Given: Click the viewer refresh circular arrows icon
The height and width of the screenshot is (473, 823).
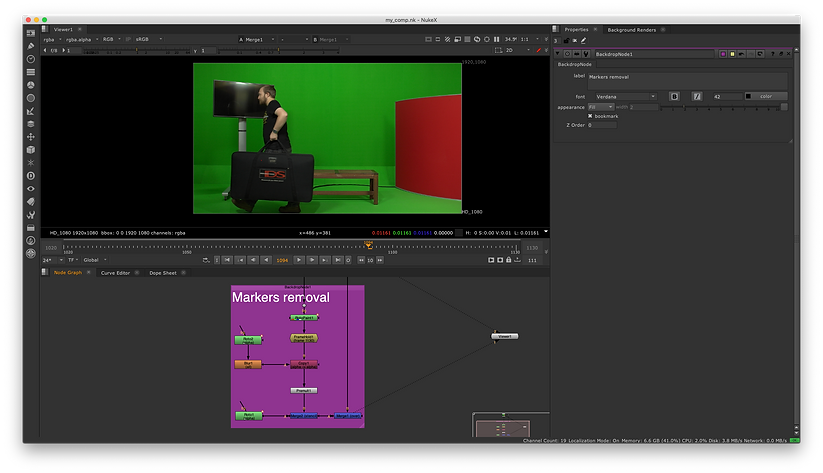Looking at the screenshot, I should (x=477, y=39).
